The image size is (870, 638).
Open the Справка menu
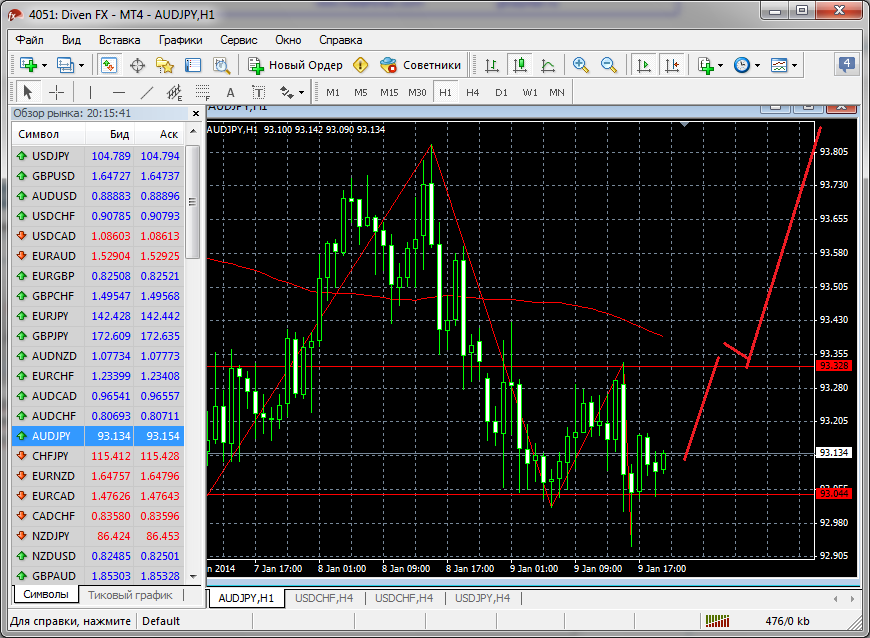pyautogui.click(x=341, y=40)
